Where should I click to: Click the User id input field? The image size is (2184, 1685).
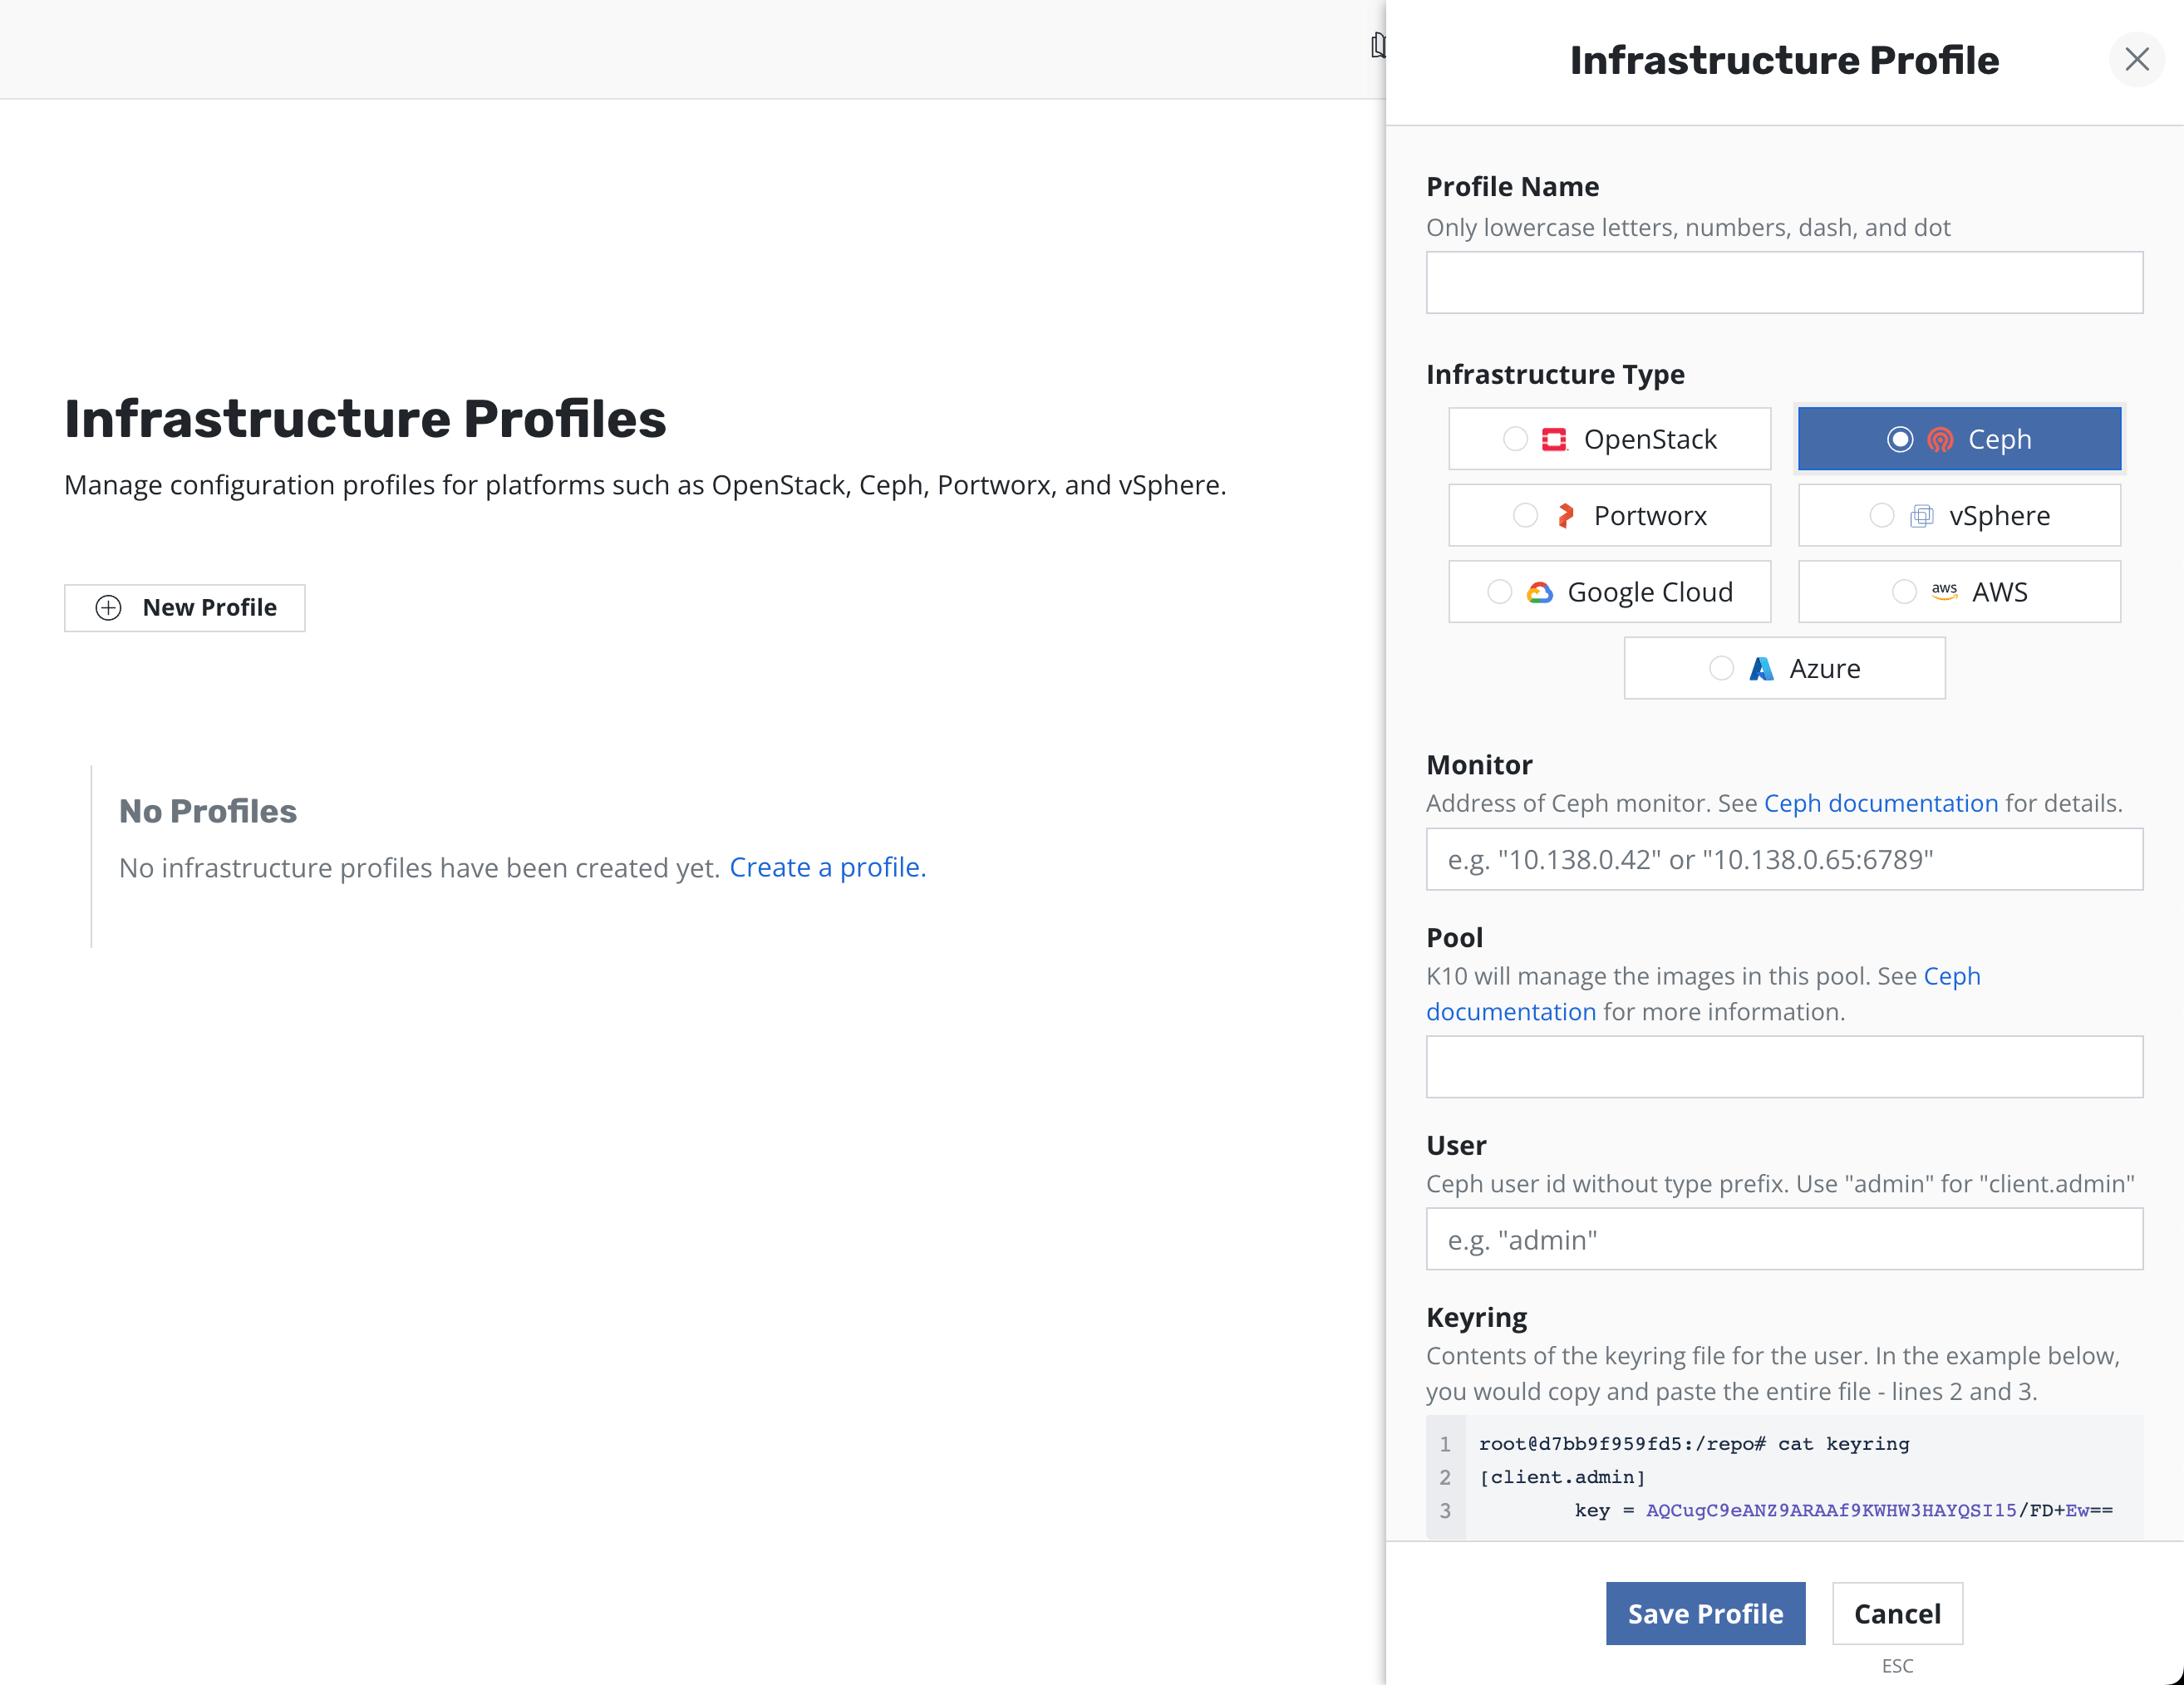pos(1784,1240)
